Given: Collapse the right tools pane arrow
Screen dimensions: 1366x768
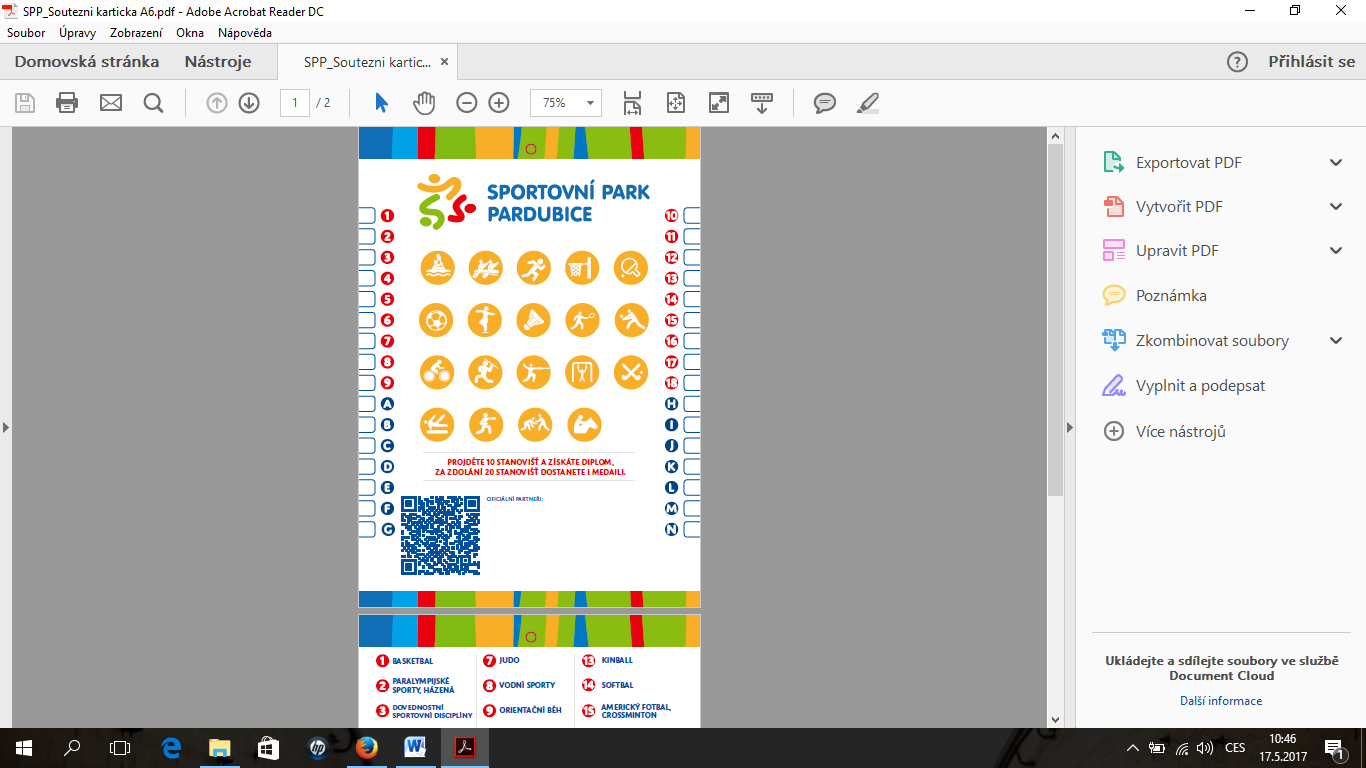Looking at the screenshot, I should coord(1070,427).
